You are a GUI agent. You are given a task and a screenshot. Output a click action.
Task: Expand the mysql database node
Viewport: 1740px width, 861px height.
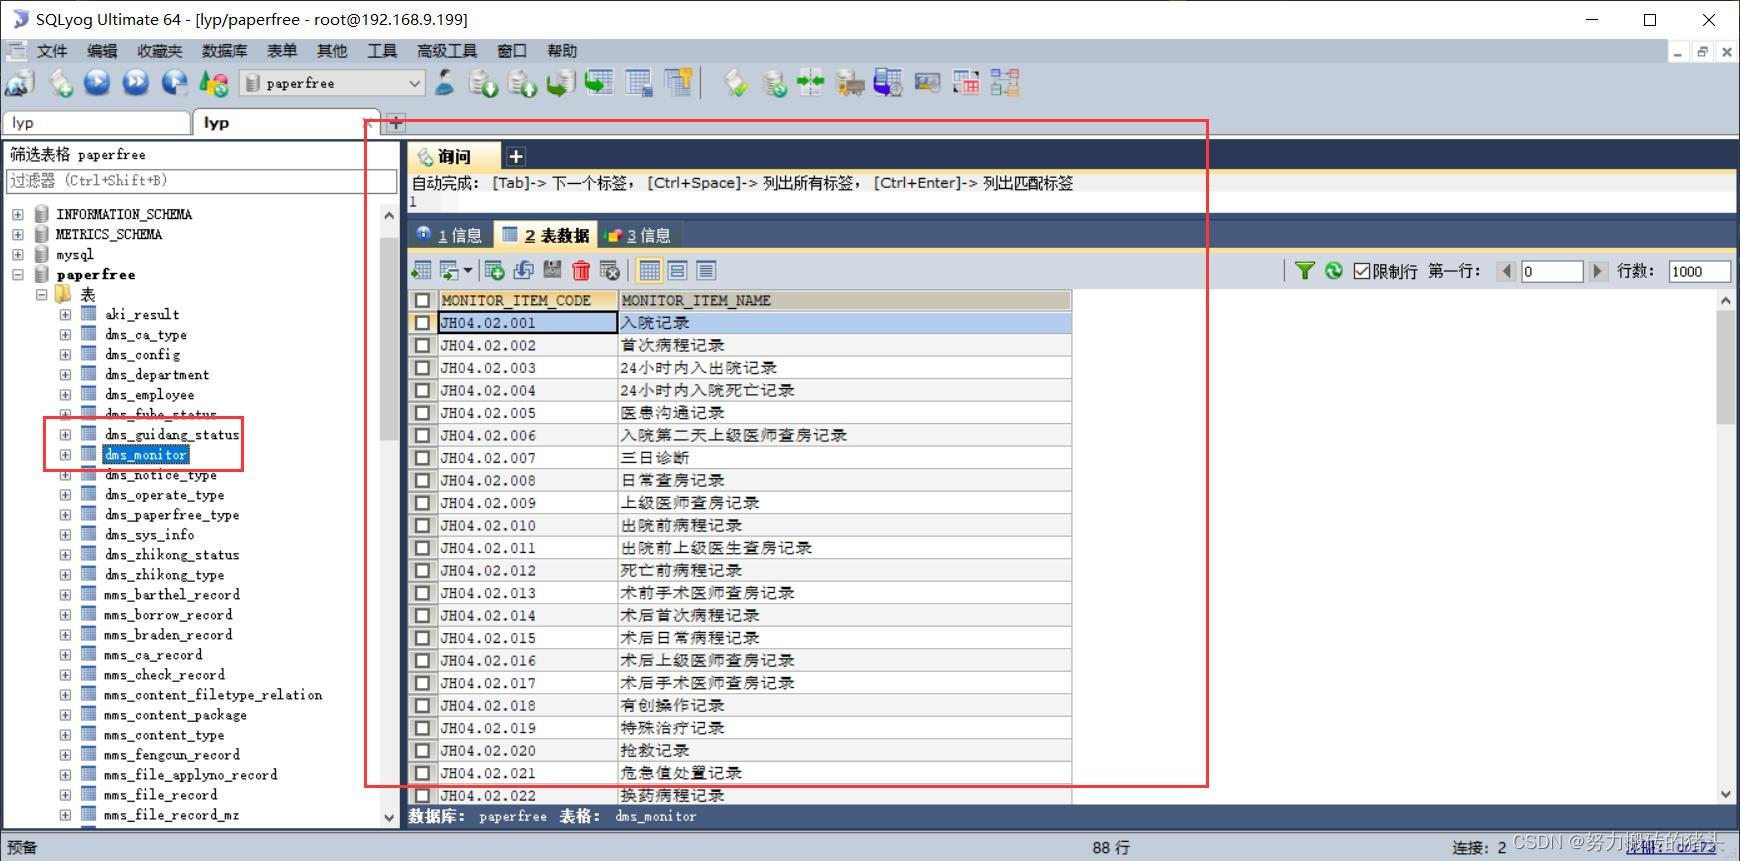pyautogui.click(x=17, y=254)
